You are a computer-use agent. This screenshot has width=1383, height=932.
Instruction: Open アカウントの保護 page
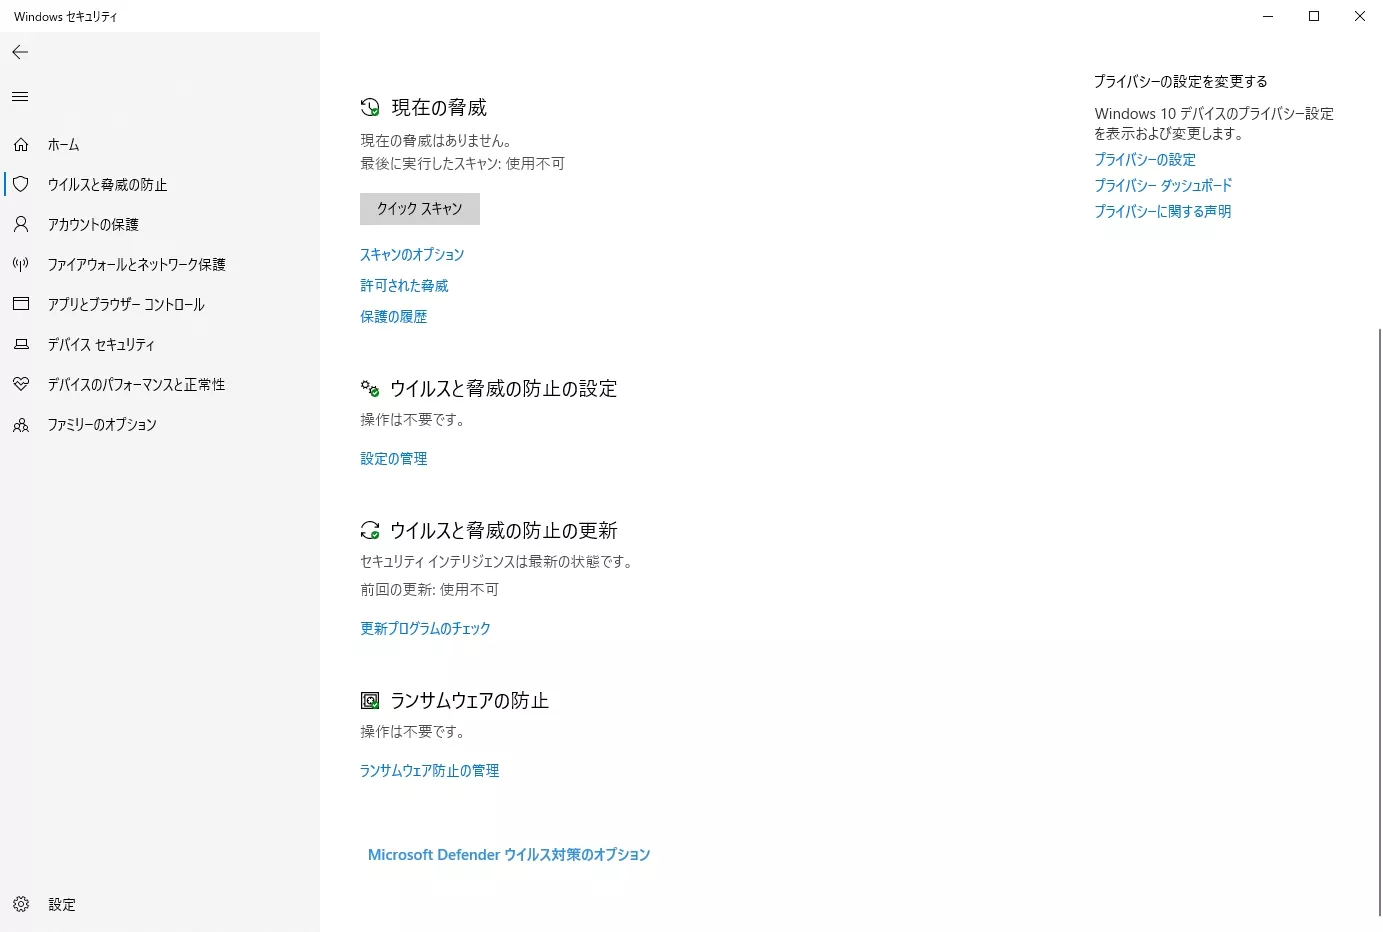pyautogui.click(x=93, y=225)
